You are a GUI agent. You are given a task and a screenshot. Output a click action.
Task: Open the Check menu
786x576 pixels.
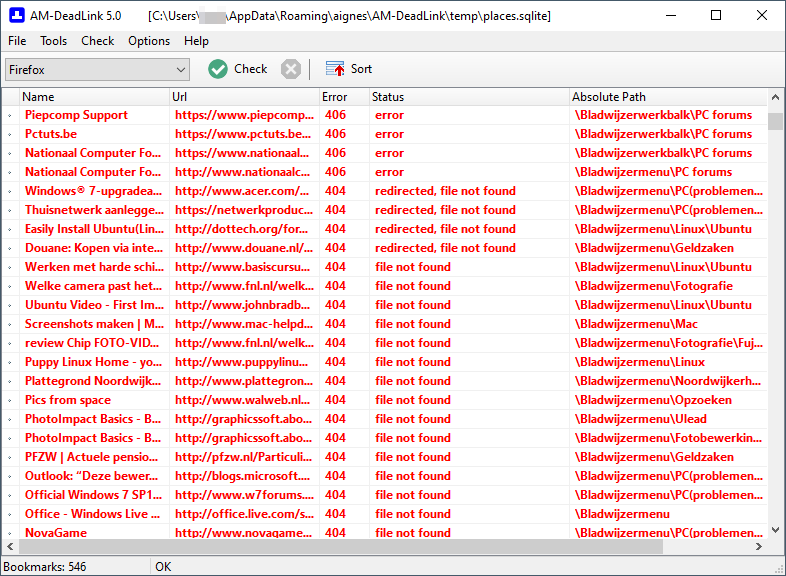click(x=98, y=41)
